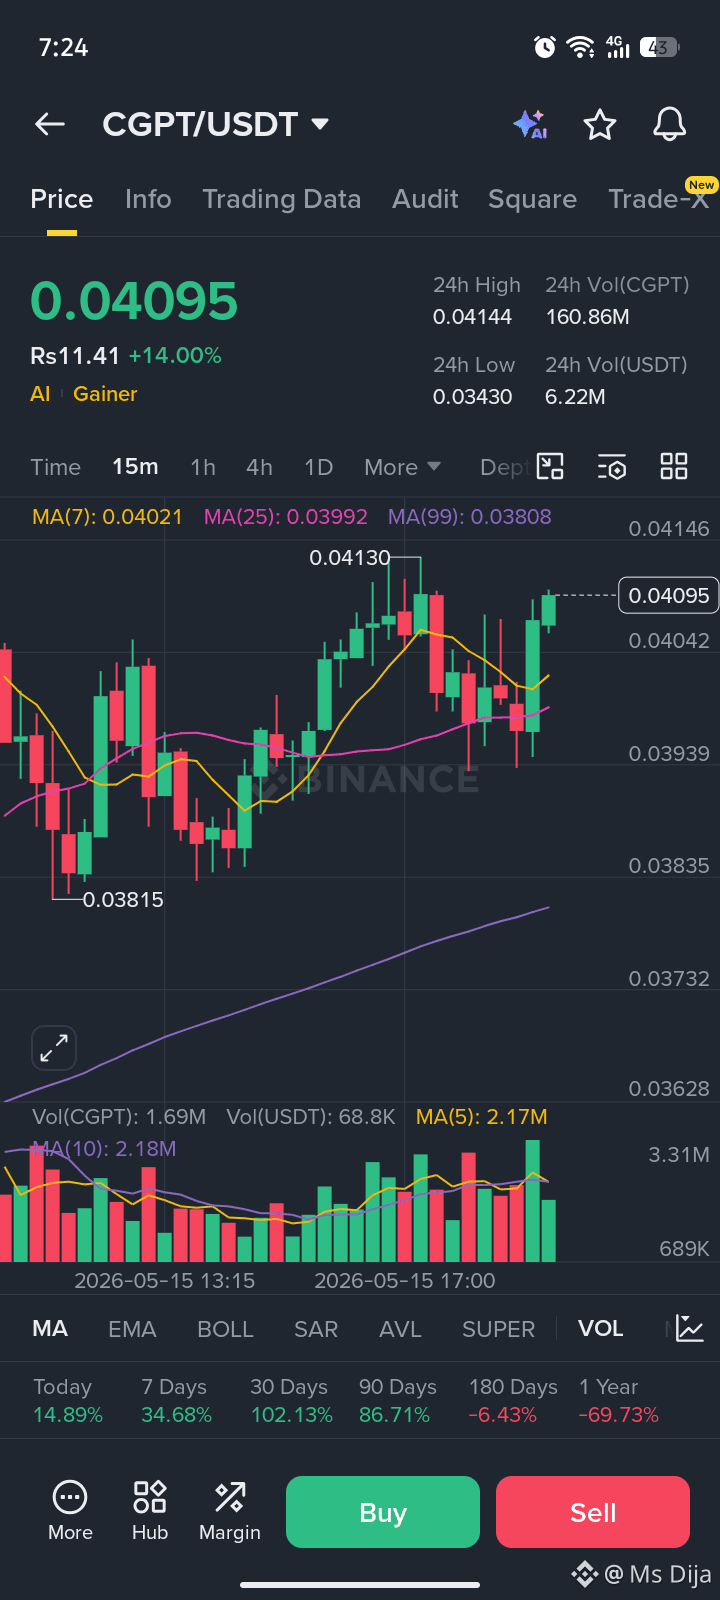
Task: Open the Trading Data tab
Action: pyautogui.click(x=282, y=199)
